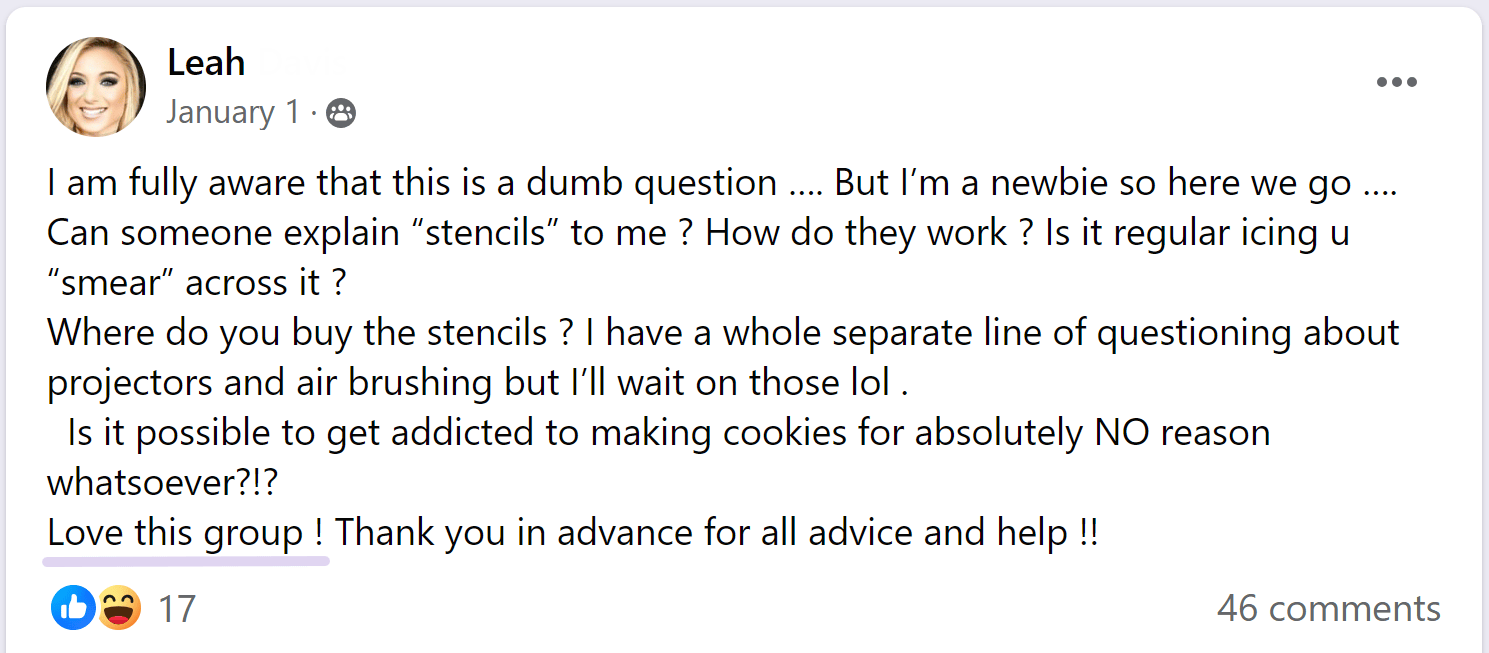Open the three-dot post options menu

[x=1396, y=83]
